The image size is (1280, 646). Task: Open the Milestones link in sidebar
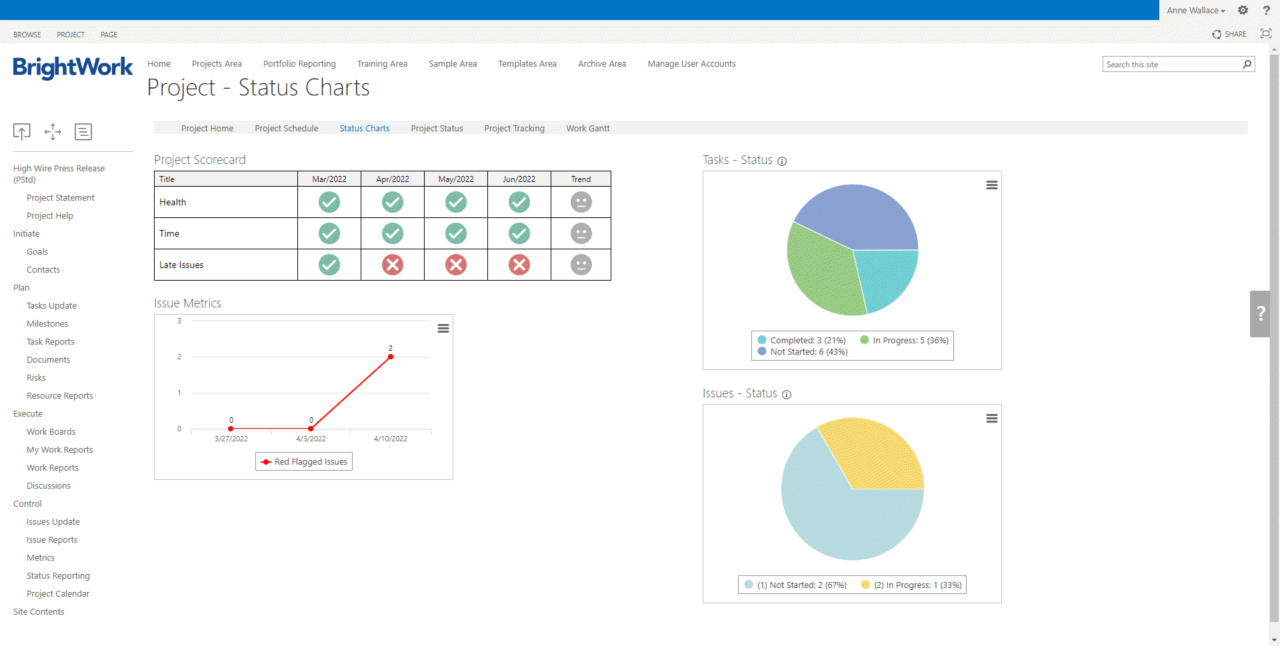(47, 324)
